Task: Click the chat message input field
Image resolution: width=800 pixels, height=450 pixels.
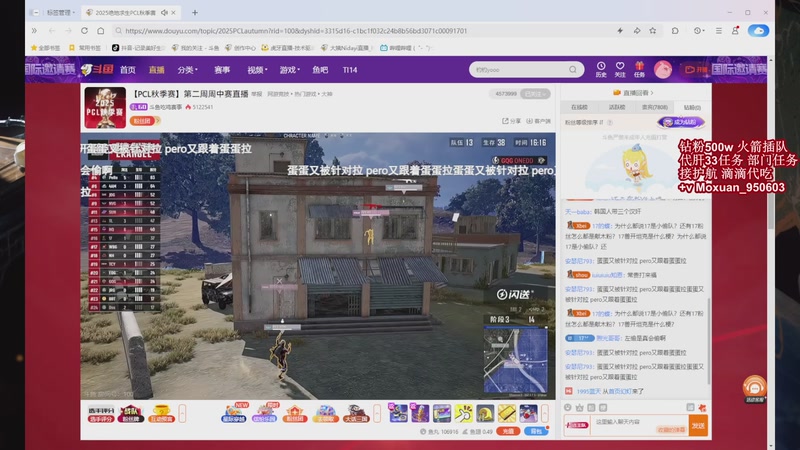Action: click(639, 426)
